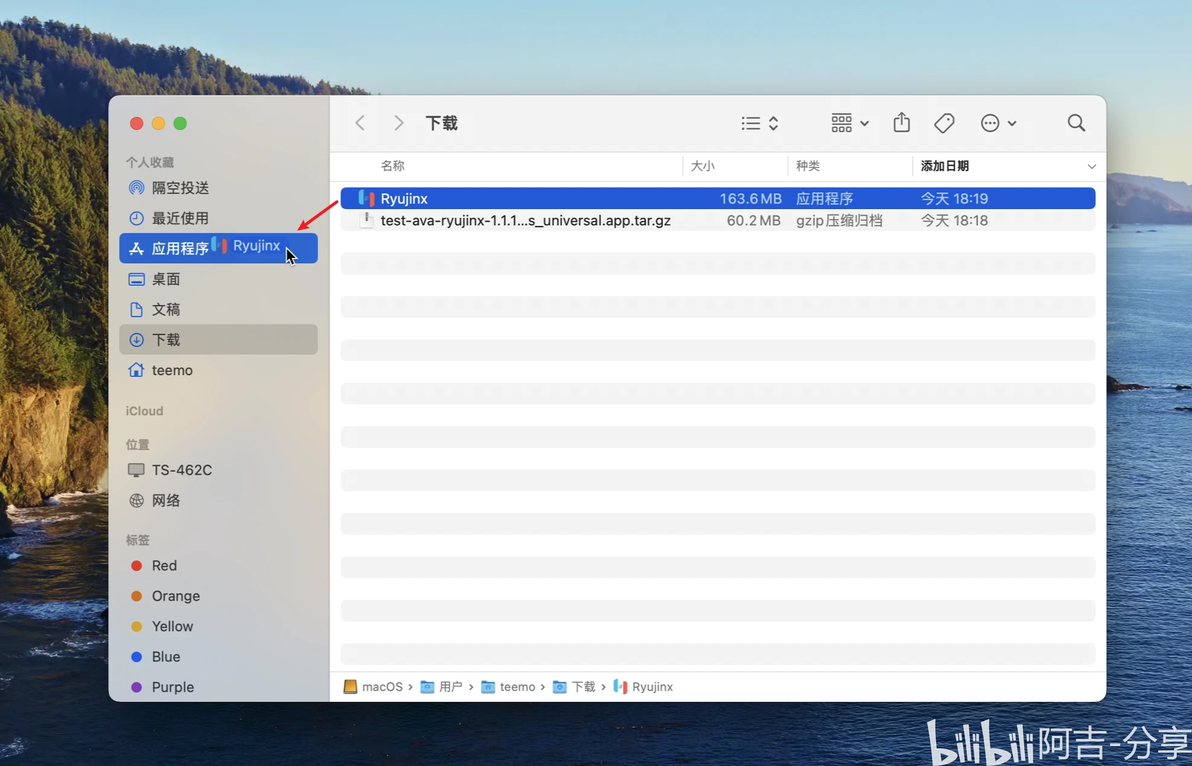Open the more actions ellipsis menu
The image size is (1192, 766).
pos(998,123)
